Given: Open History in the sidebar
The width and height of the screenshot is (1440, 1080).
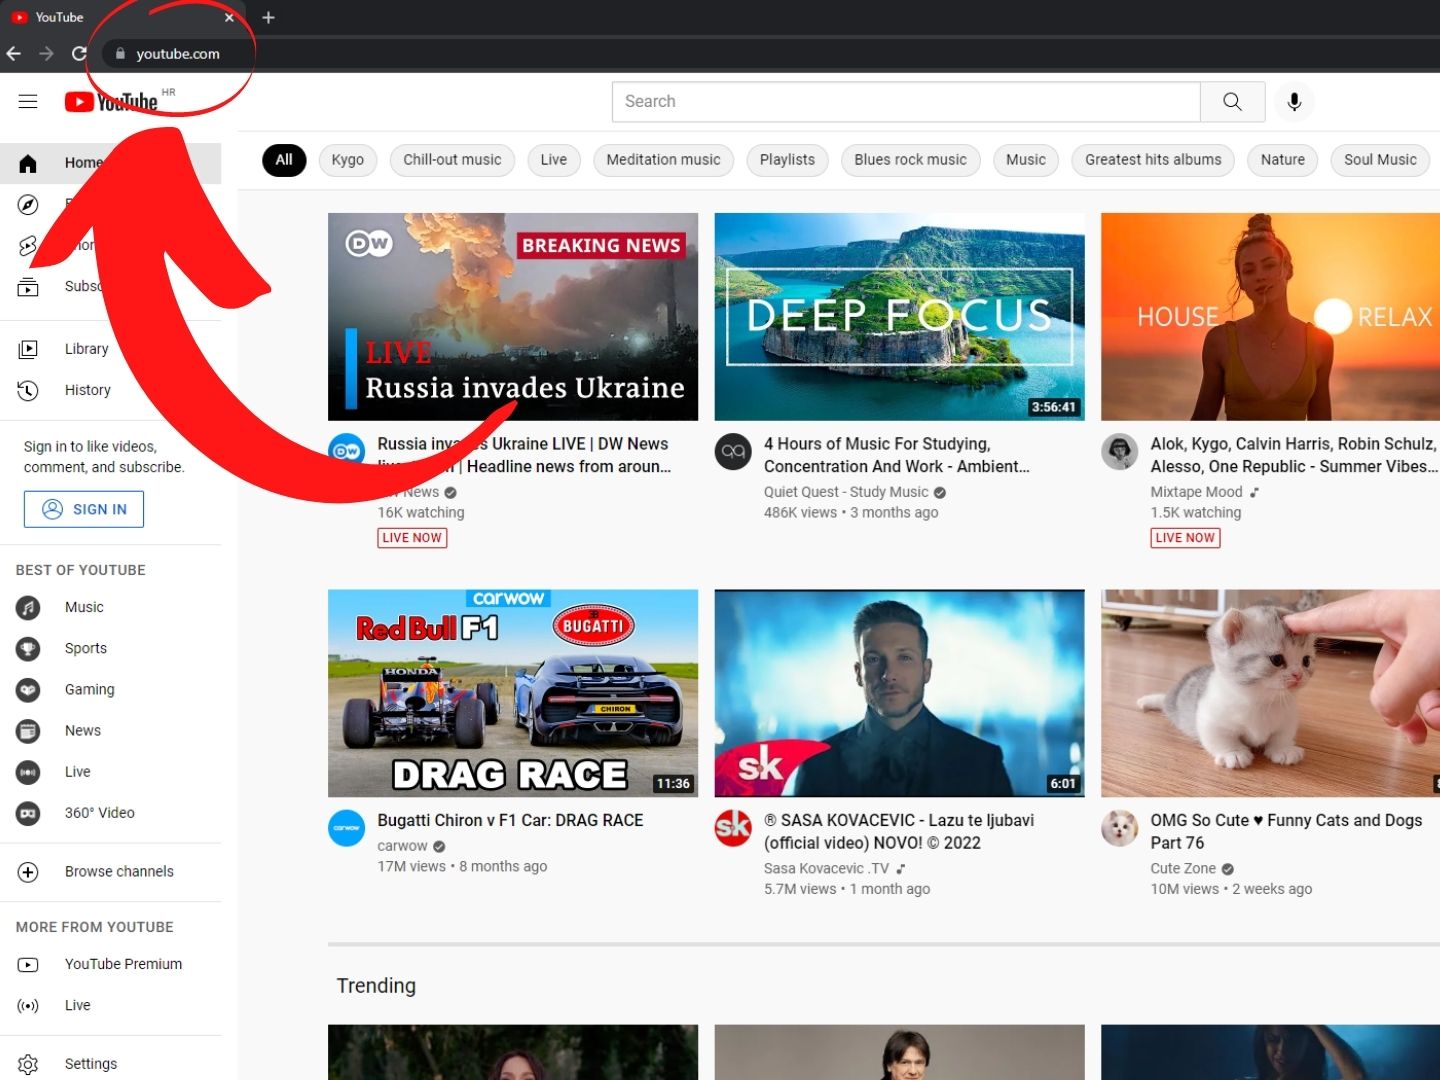Looking at the screenshot, I should pos(110,390).
